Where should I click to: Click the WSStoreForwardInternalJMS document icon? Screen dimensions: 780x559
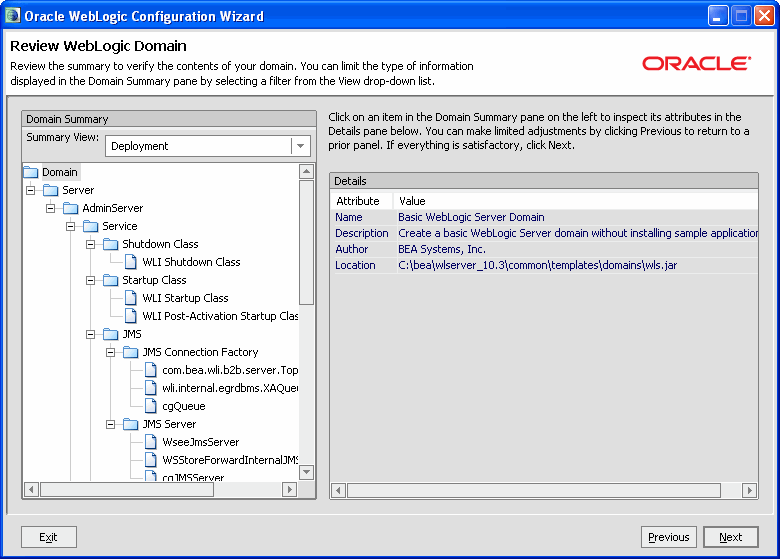(x=151, y=460)
